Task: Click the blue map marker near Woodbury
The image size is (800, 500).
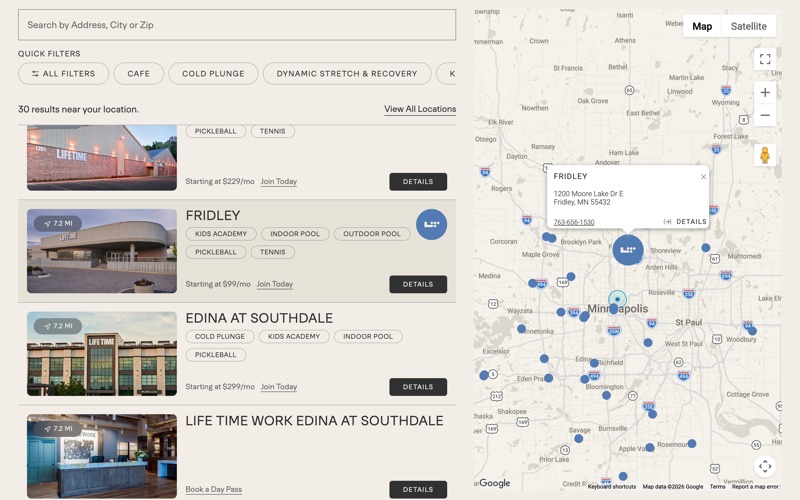Action: (x=752, y=331)
